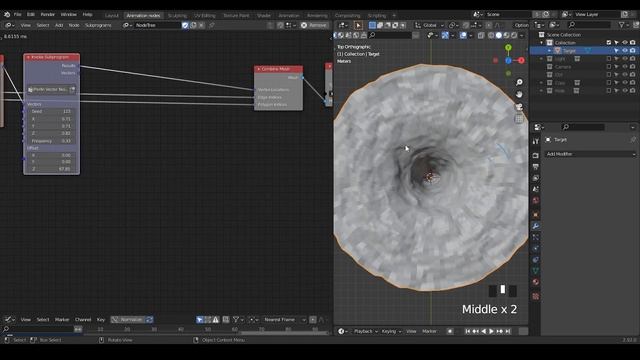Open the Tool properties tab icon
640x360 pixels.
tap(536, 141)
